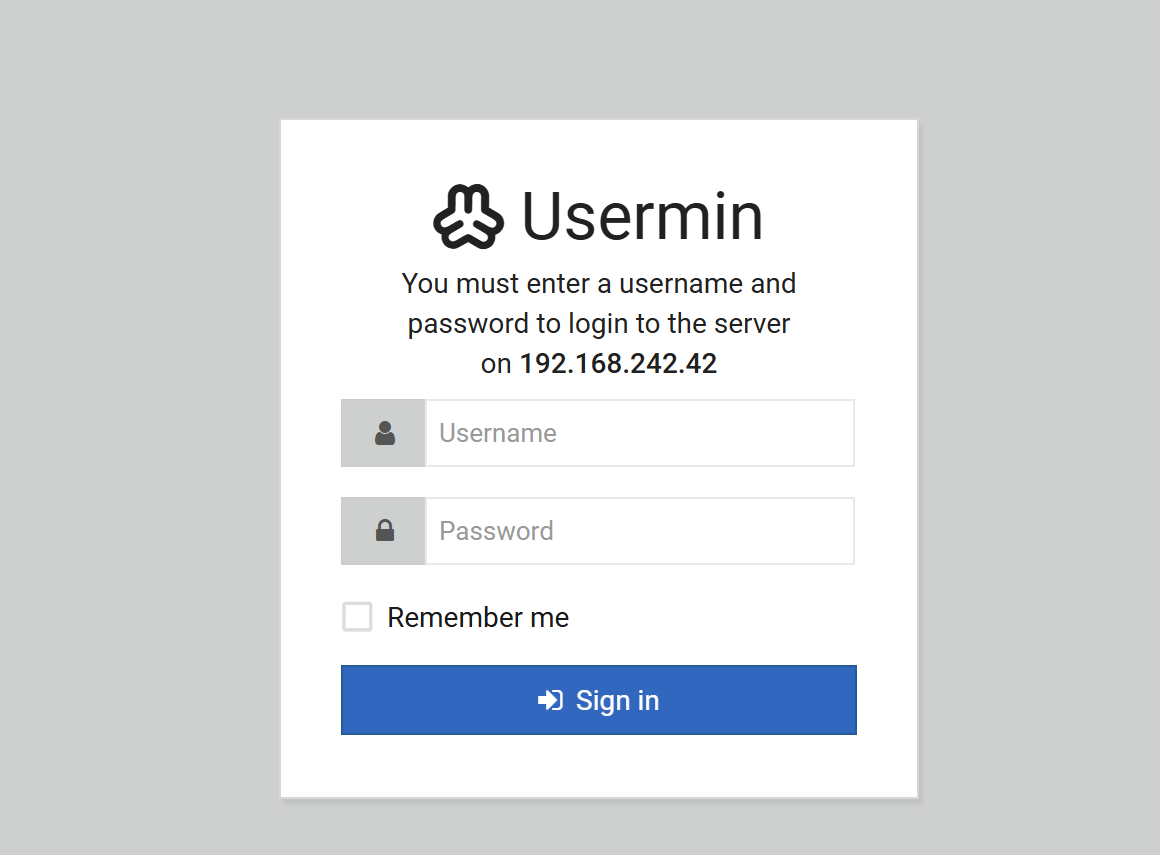Screen dimensions: 1160x855
Task: Click the "Username" placeholder text
Action: coord(498,433)
